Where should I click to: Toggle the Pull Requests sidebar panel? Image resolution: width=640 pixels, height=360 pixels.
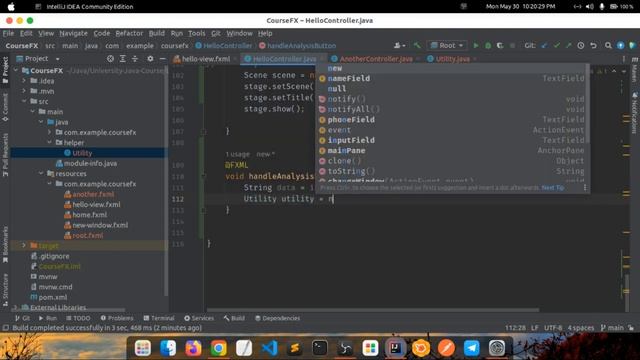tap(5, 155)
